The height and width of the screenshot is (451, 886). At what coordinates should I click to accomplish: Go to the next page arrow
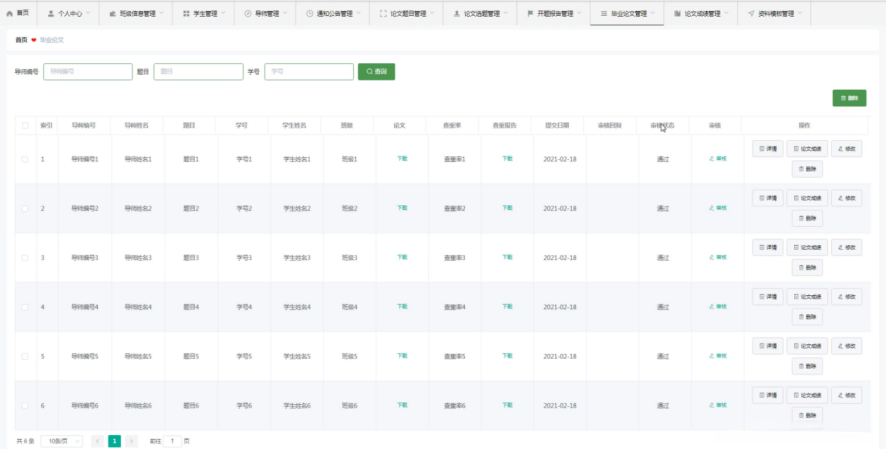(x=132, y=441)
